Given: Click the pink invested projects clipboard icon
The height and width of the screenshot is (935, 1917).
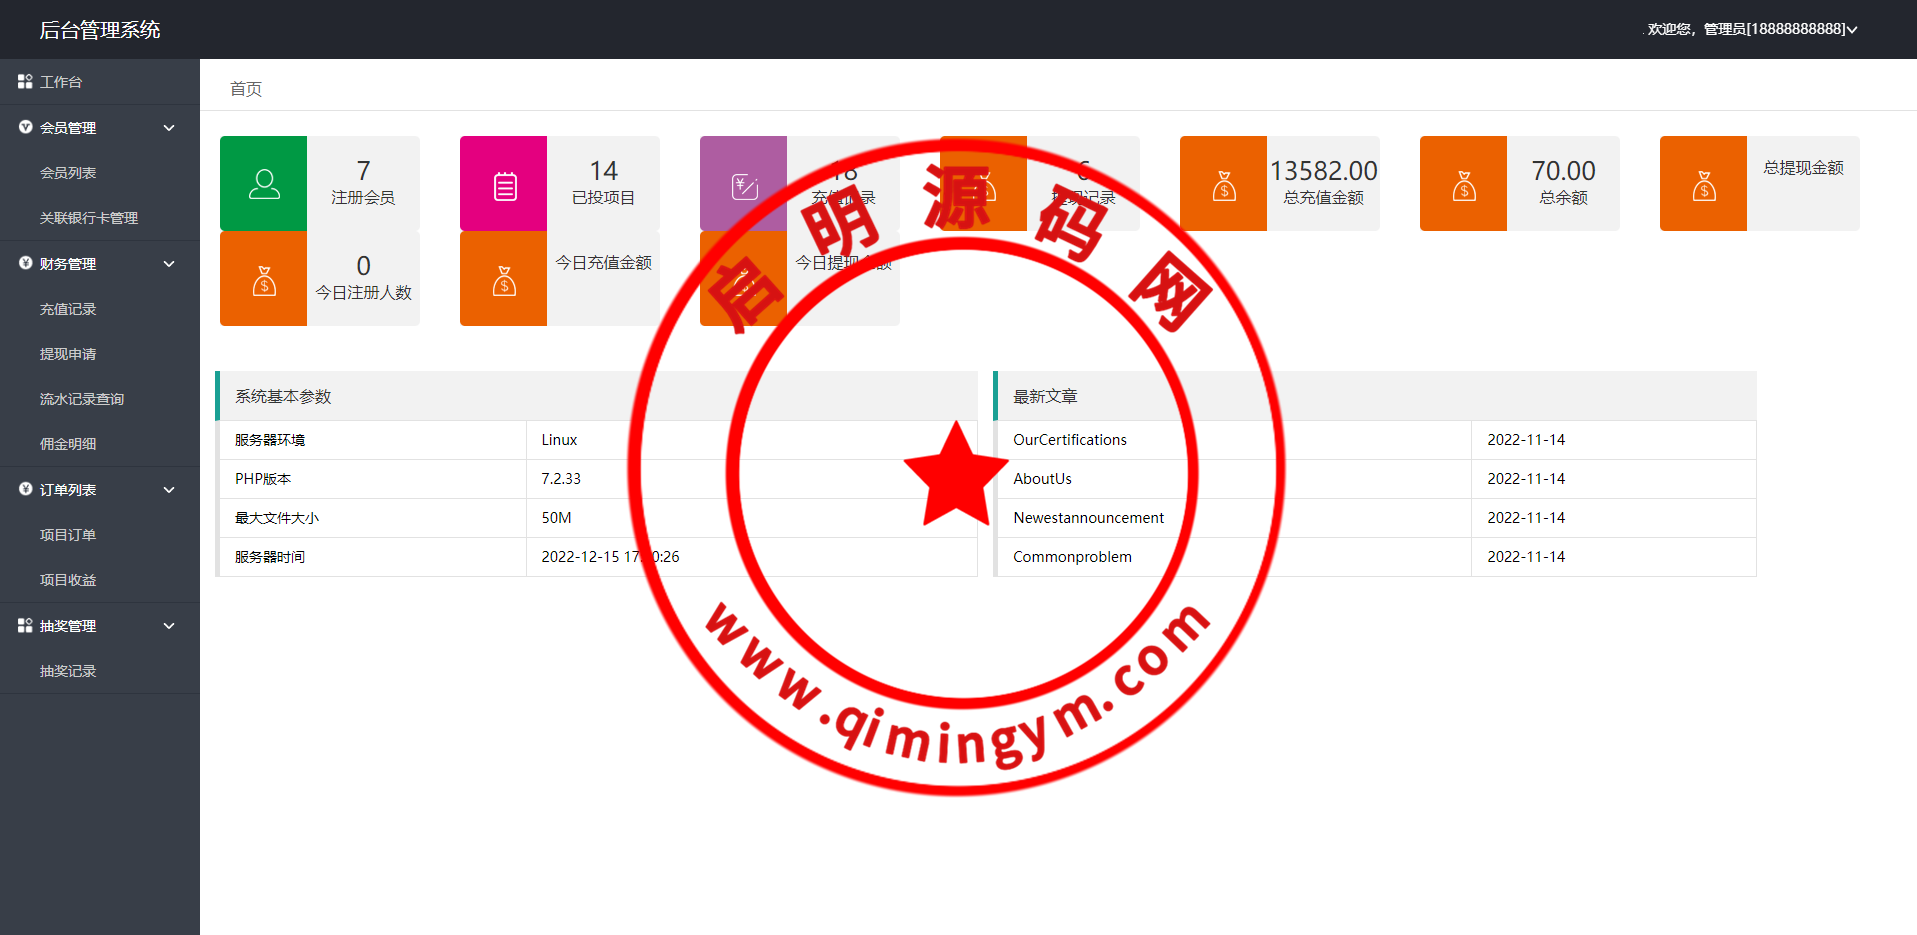Looking at the screenshot, I should pyautogui.click(x=505, y=186).
